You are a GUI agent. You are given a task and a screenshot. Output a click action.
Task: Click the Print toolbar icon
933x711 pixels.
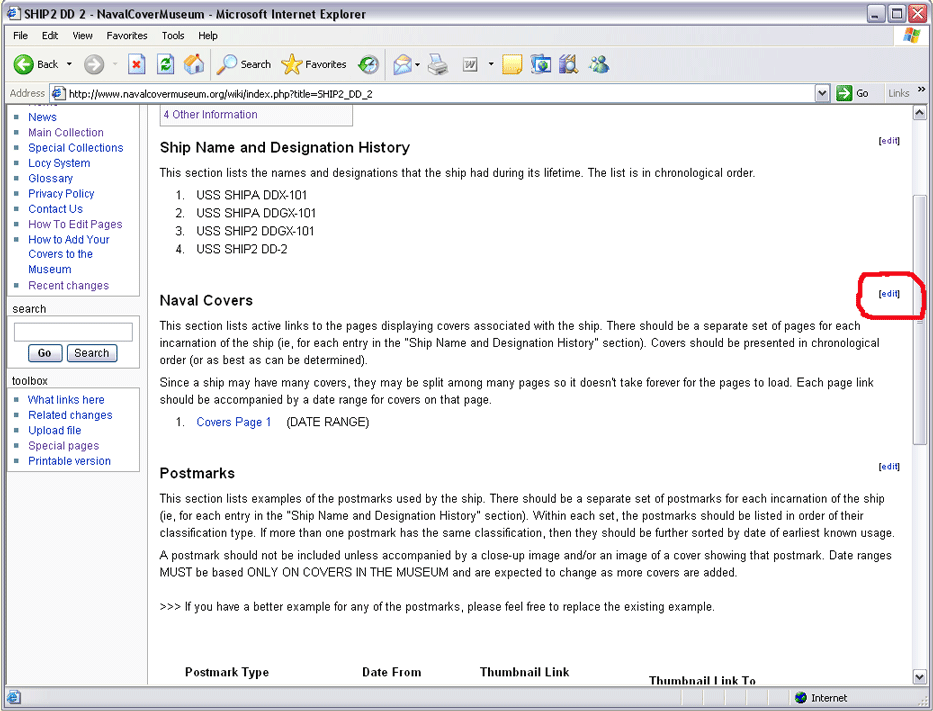point(438,65)
